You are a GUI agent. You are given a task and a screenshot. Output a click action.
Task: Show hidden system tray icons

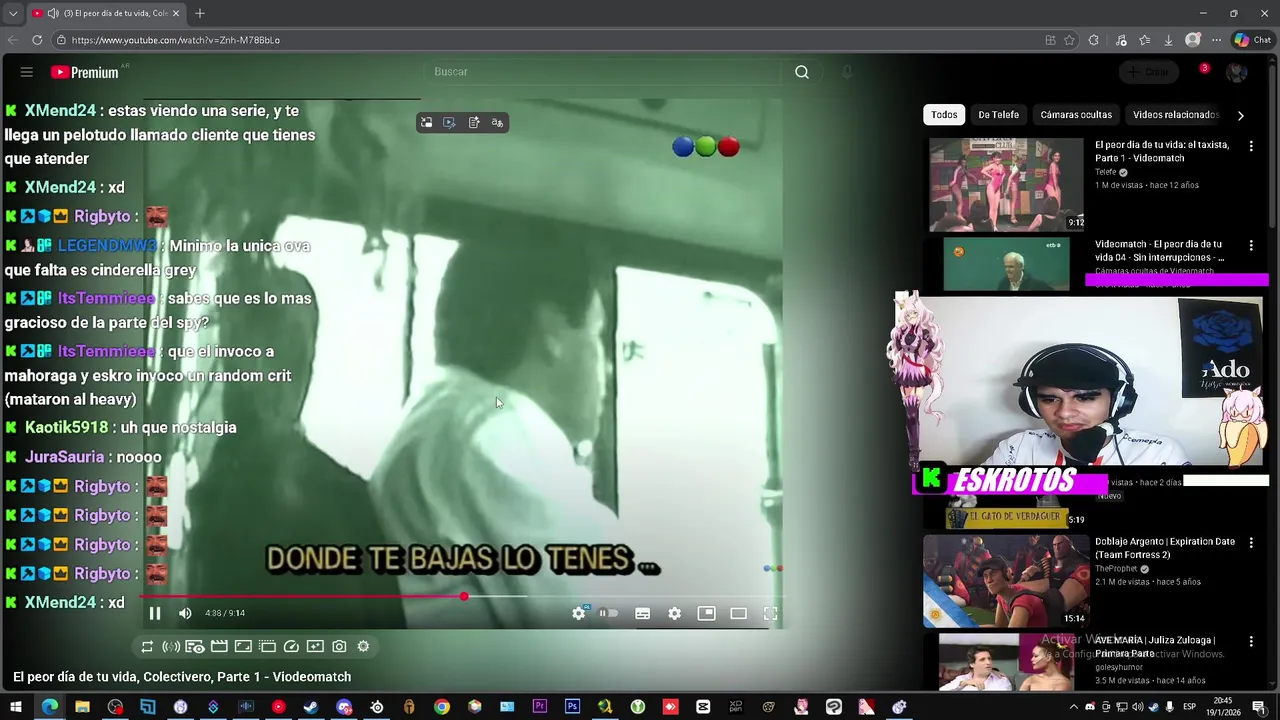[1074, 707]
